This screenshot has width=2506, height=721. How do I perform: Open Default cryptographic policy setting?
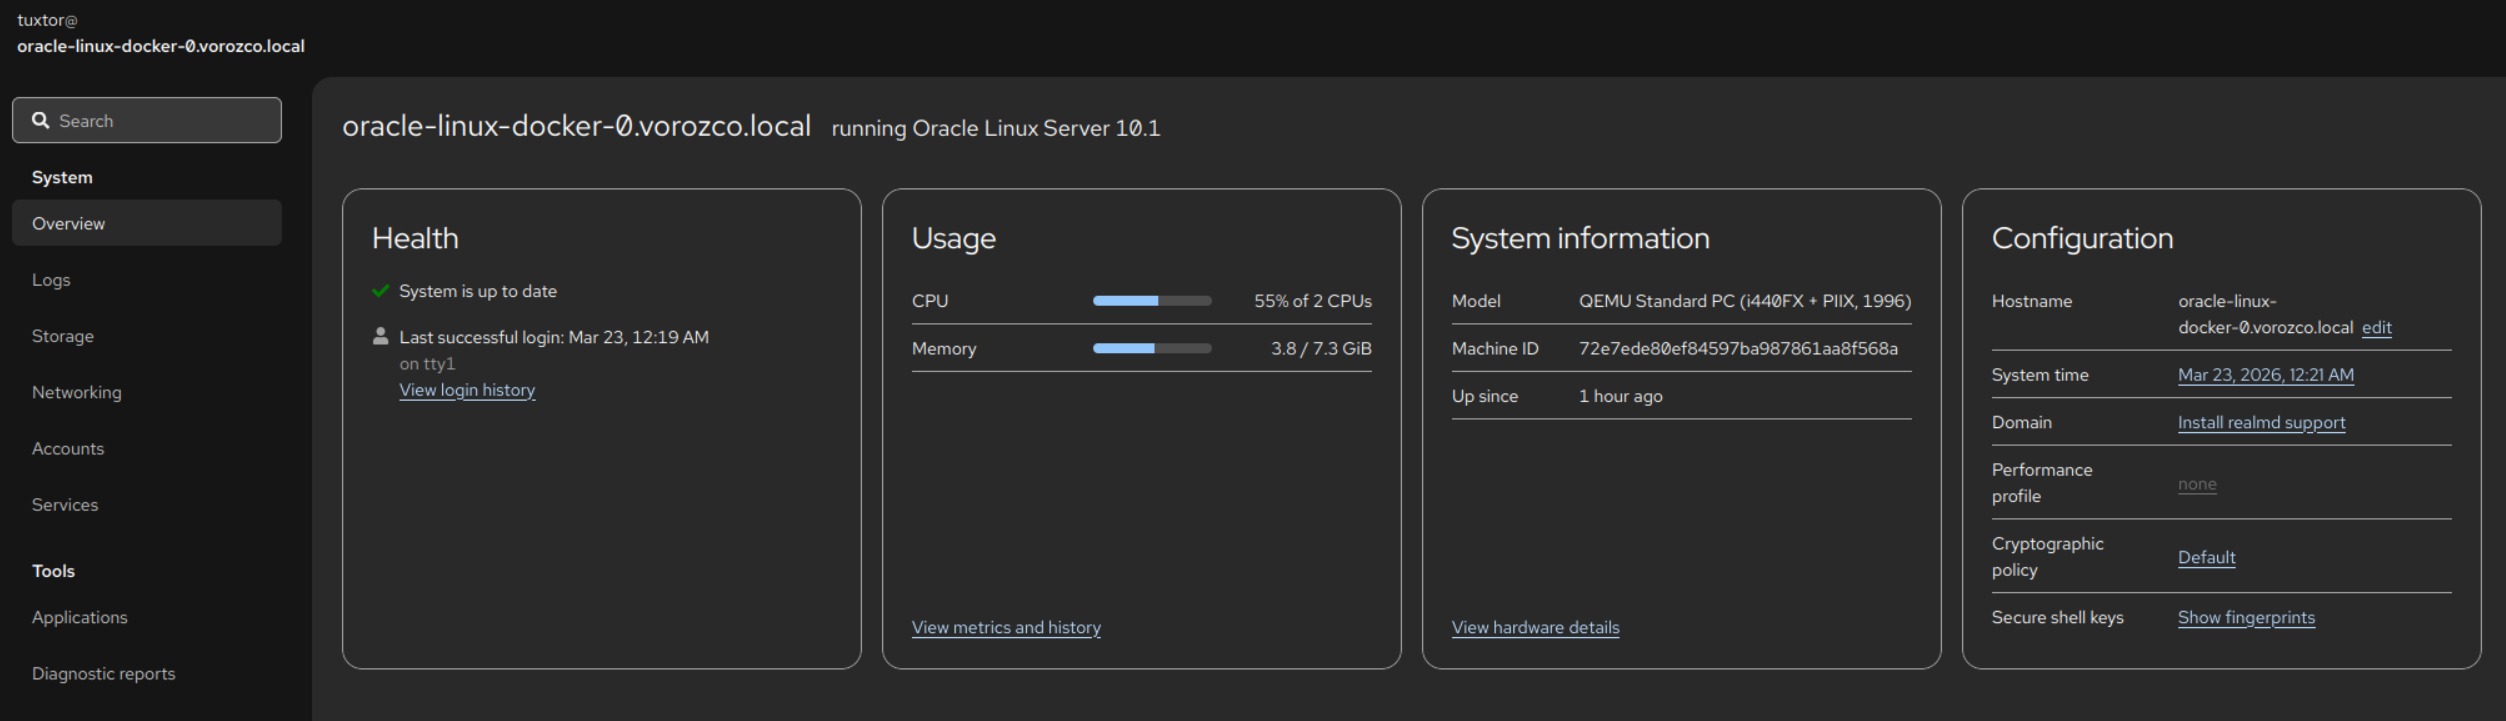tap(2206, 557)
